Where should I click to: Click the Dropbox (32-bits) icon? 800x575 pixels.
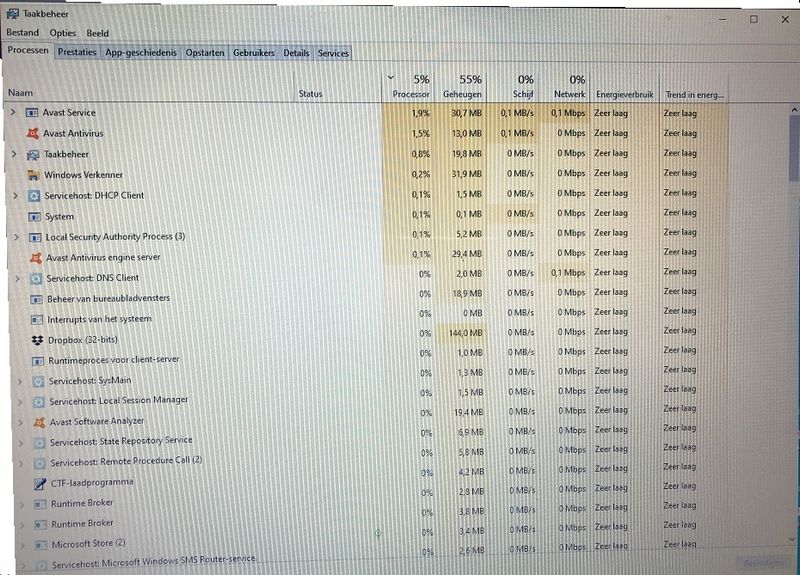tap(37, 340)
